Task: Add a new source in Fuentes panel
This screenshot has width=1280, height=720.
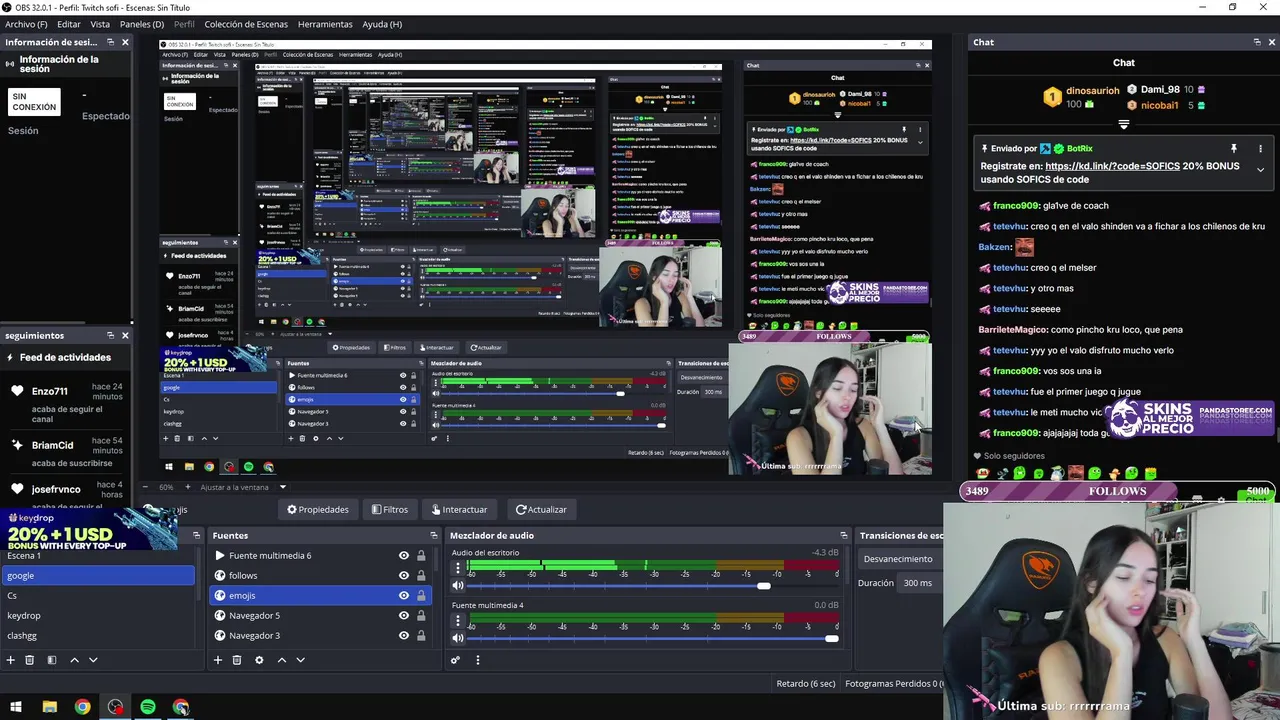Action: point(217,660)
